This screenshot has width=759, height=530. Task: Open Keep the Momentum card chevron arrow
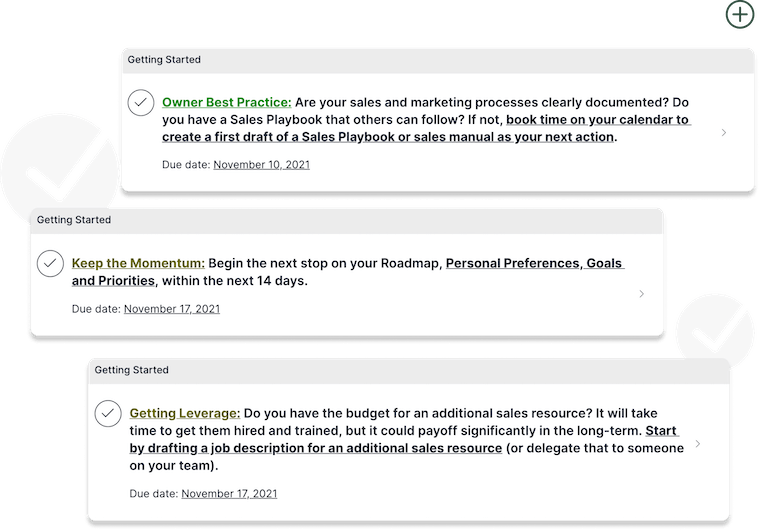tap(641, 294)
